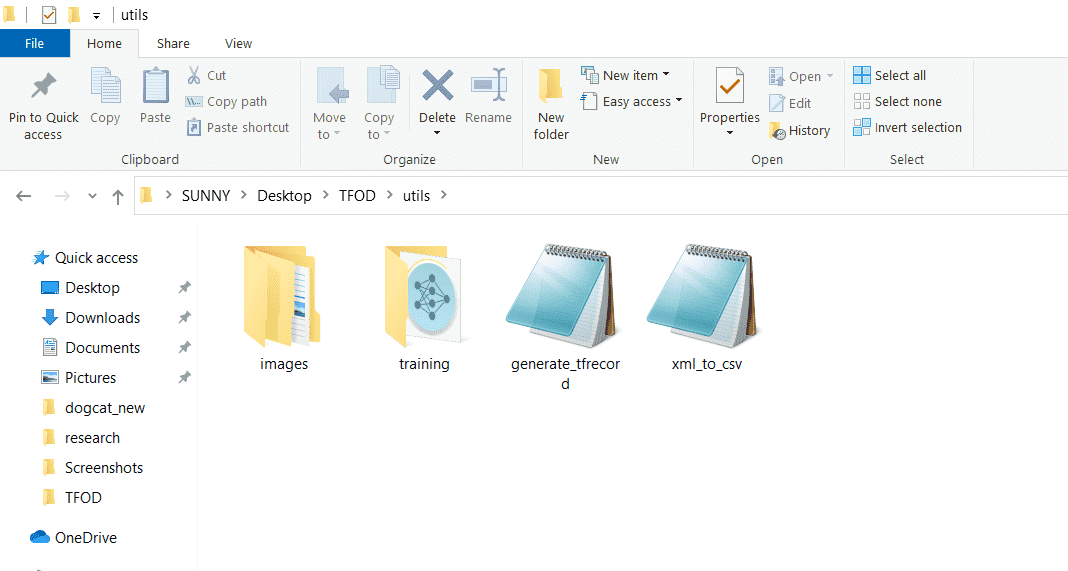Click the Paste clipboard icon
1068x571 pixels.
pyautogui.click(x=155, y=86)
